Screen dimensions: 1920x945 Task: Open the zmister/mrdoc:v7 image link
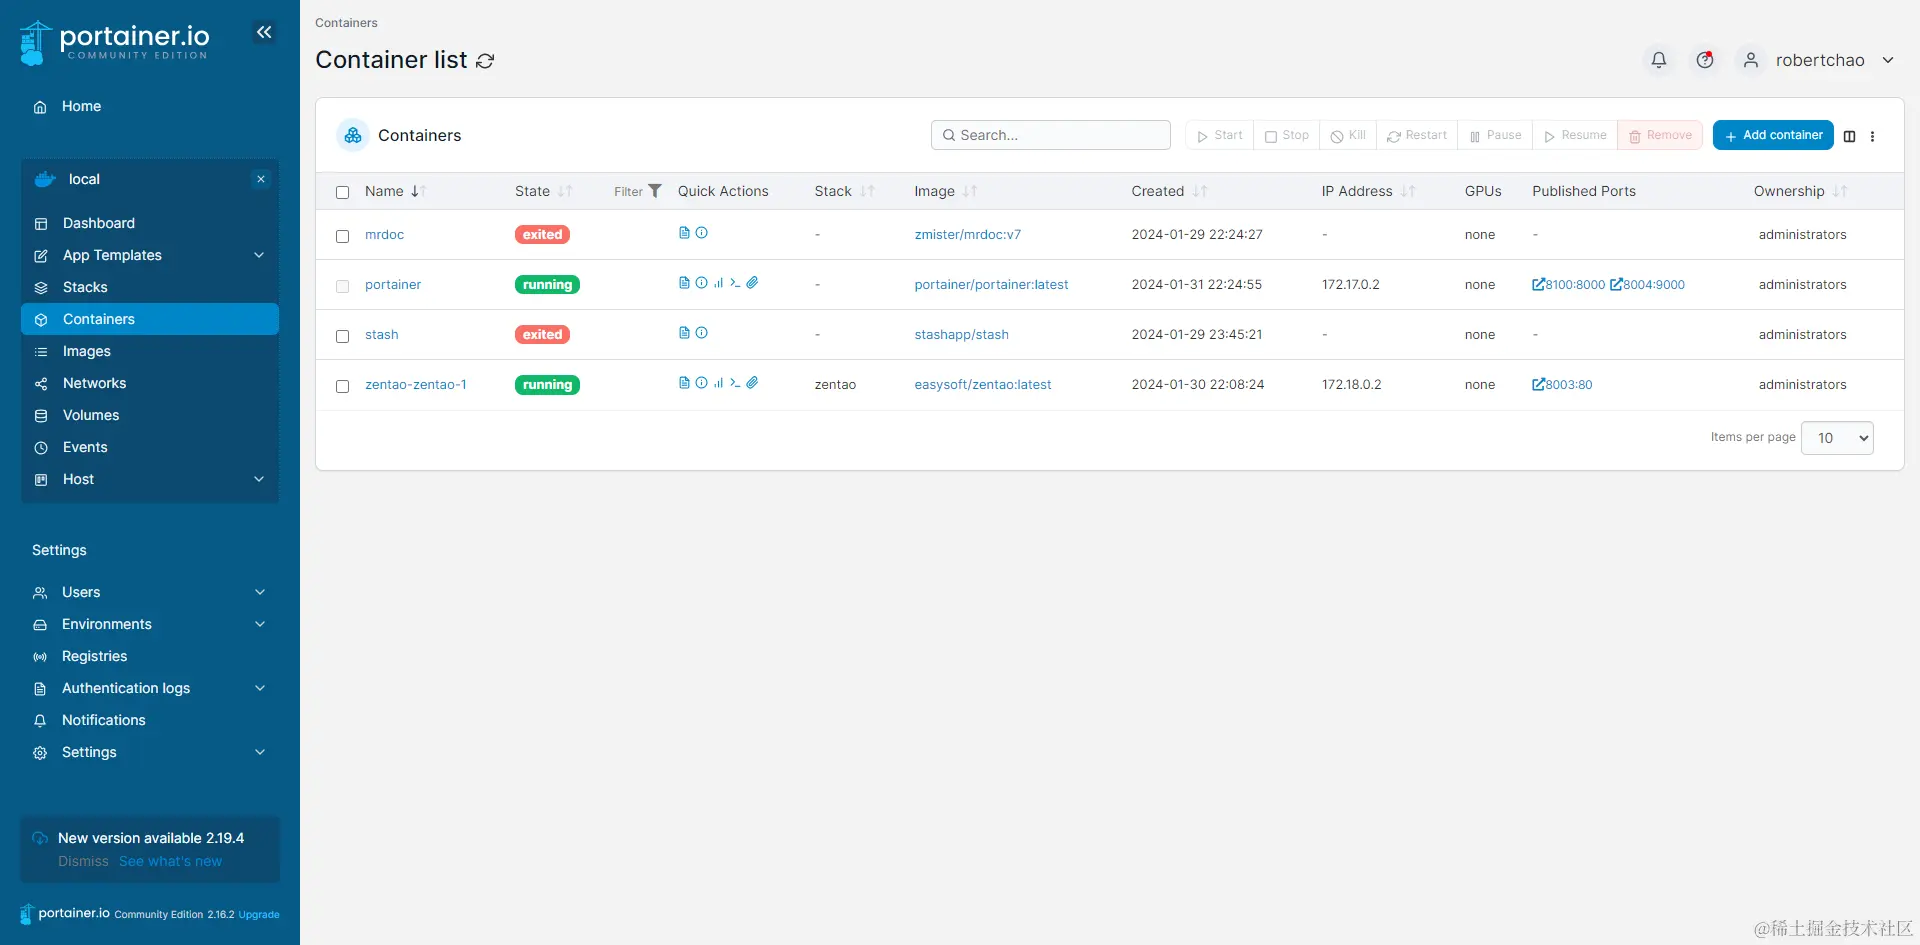[967, 234]
